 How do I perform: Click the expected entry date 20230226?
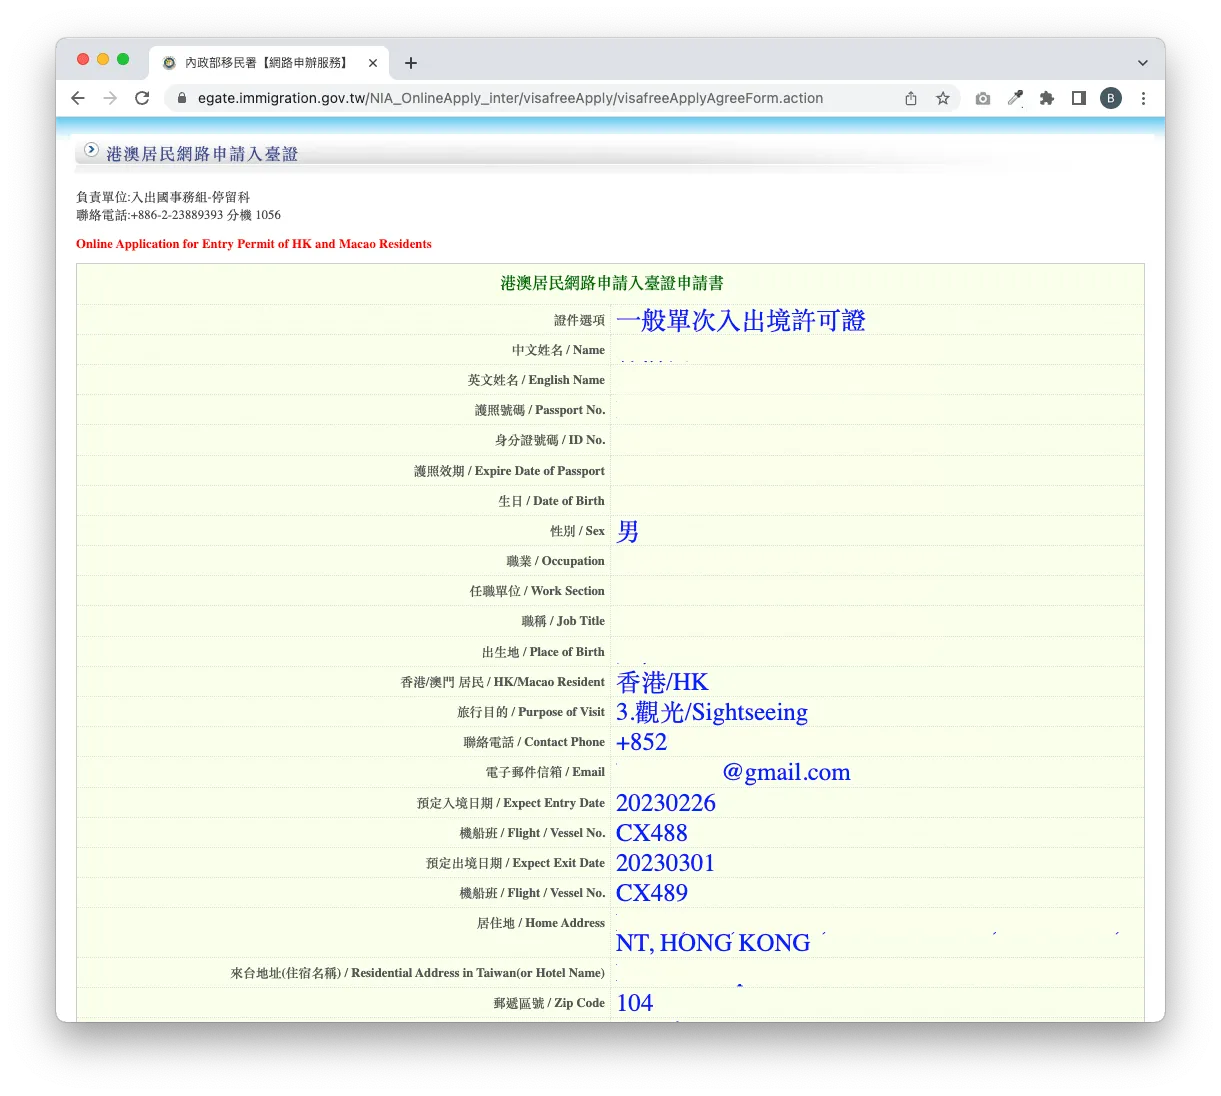[x=666, y=803]
